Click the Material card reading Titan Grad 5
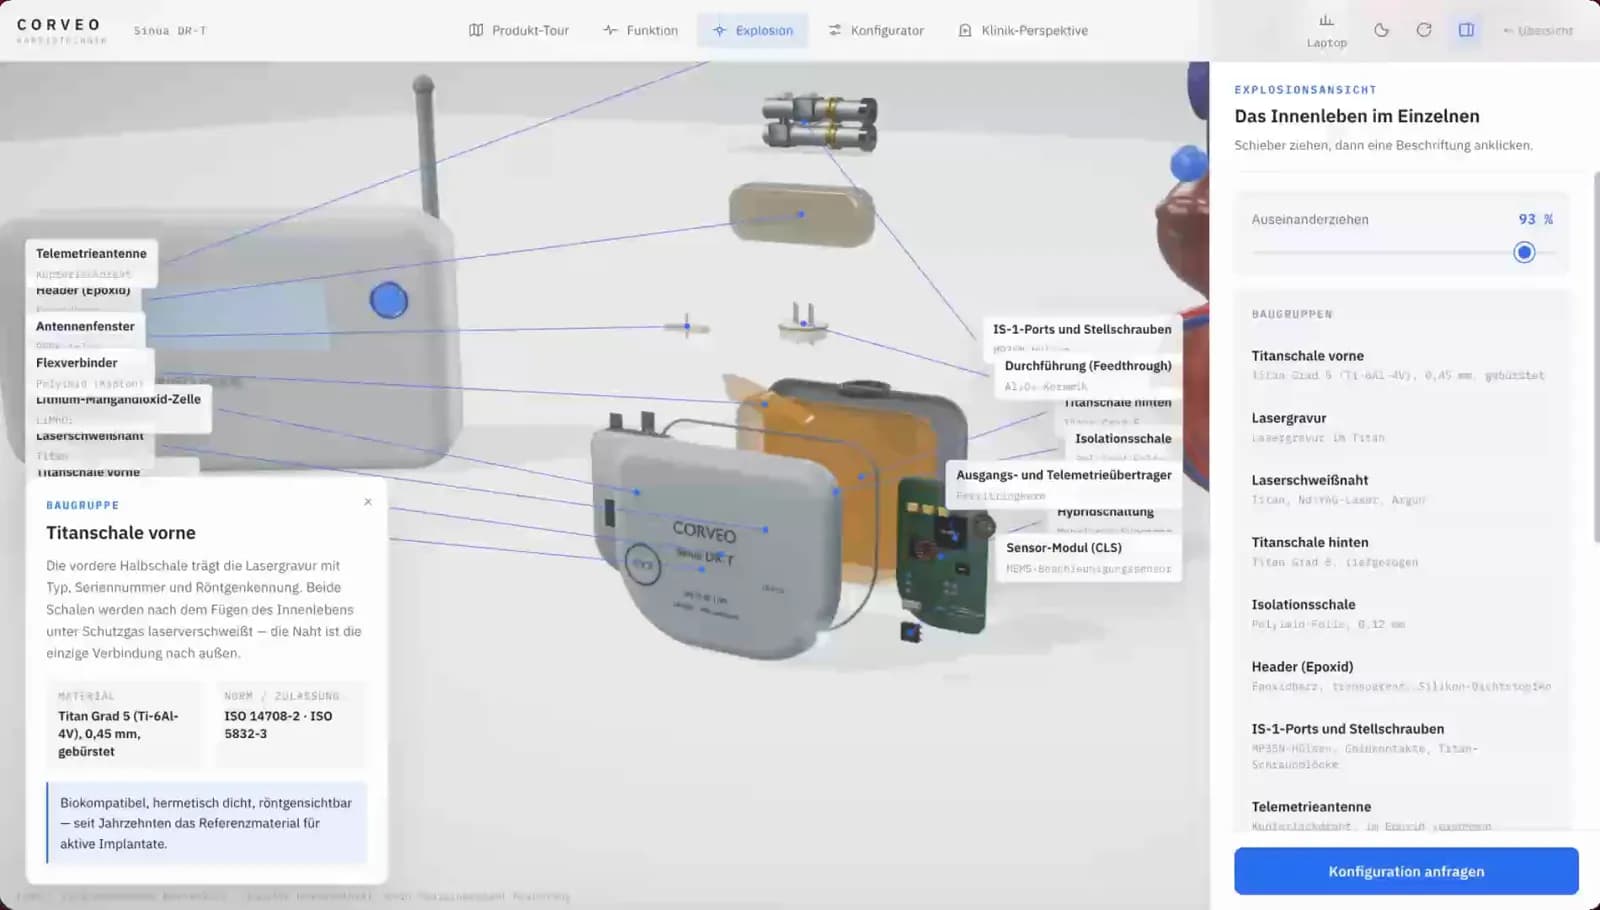1600x910 pixels. (127, 724)
